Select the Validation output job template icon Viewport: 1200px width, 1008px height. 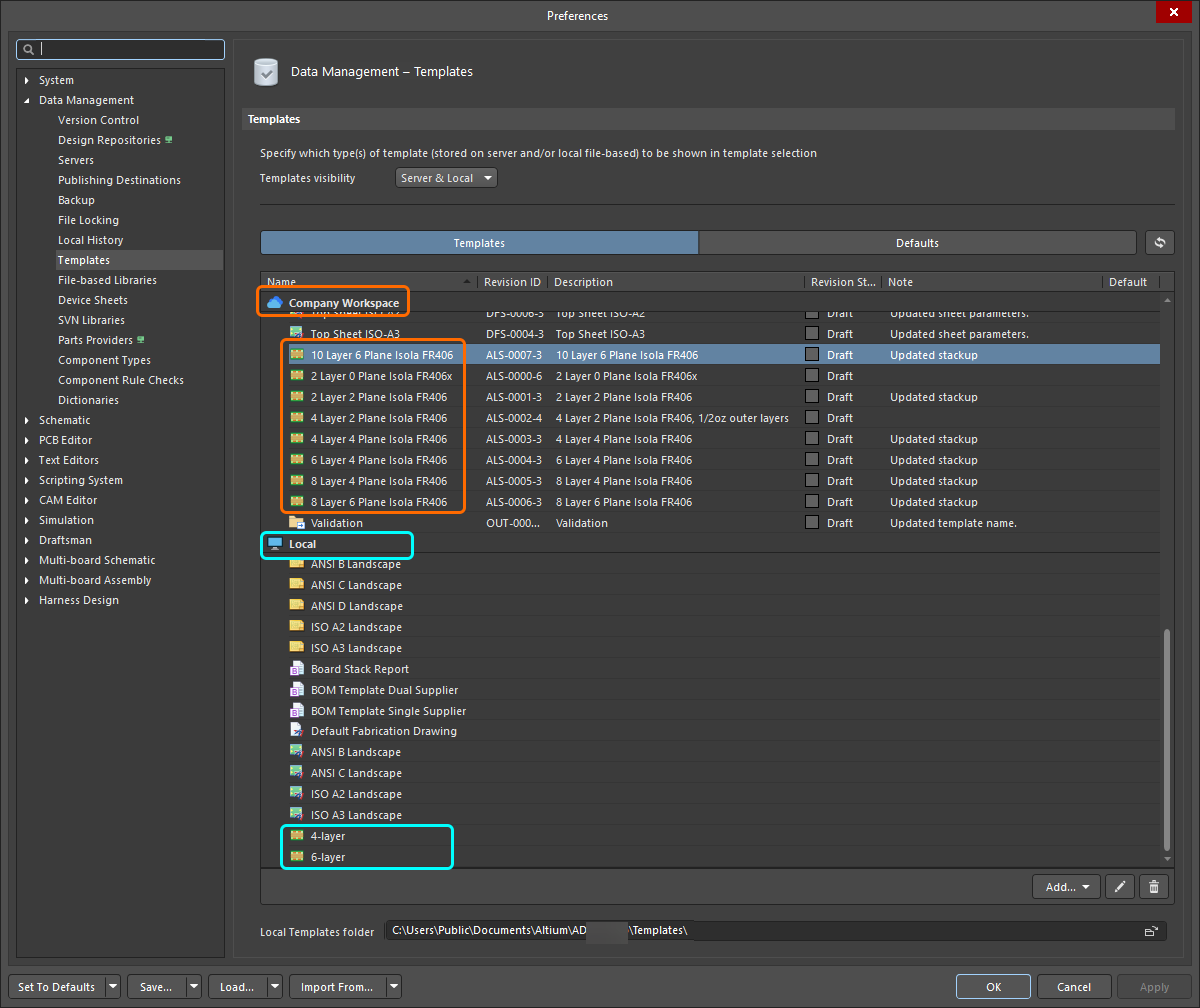pos(296,522)
